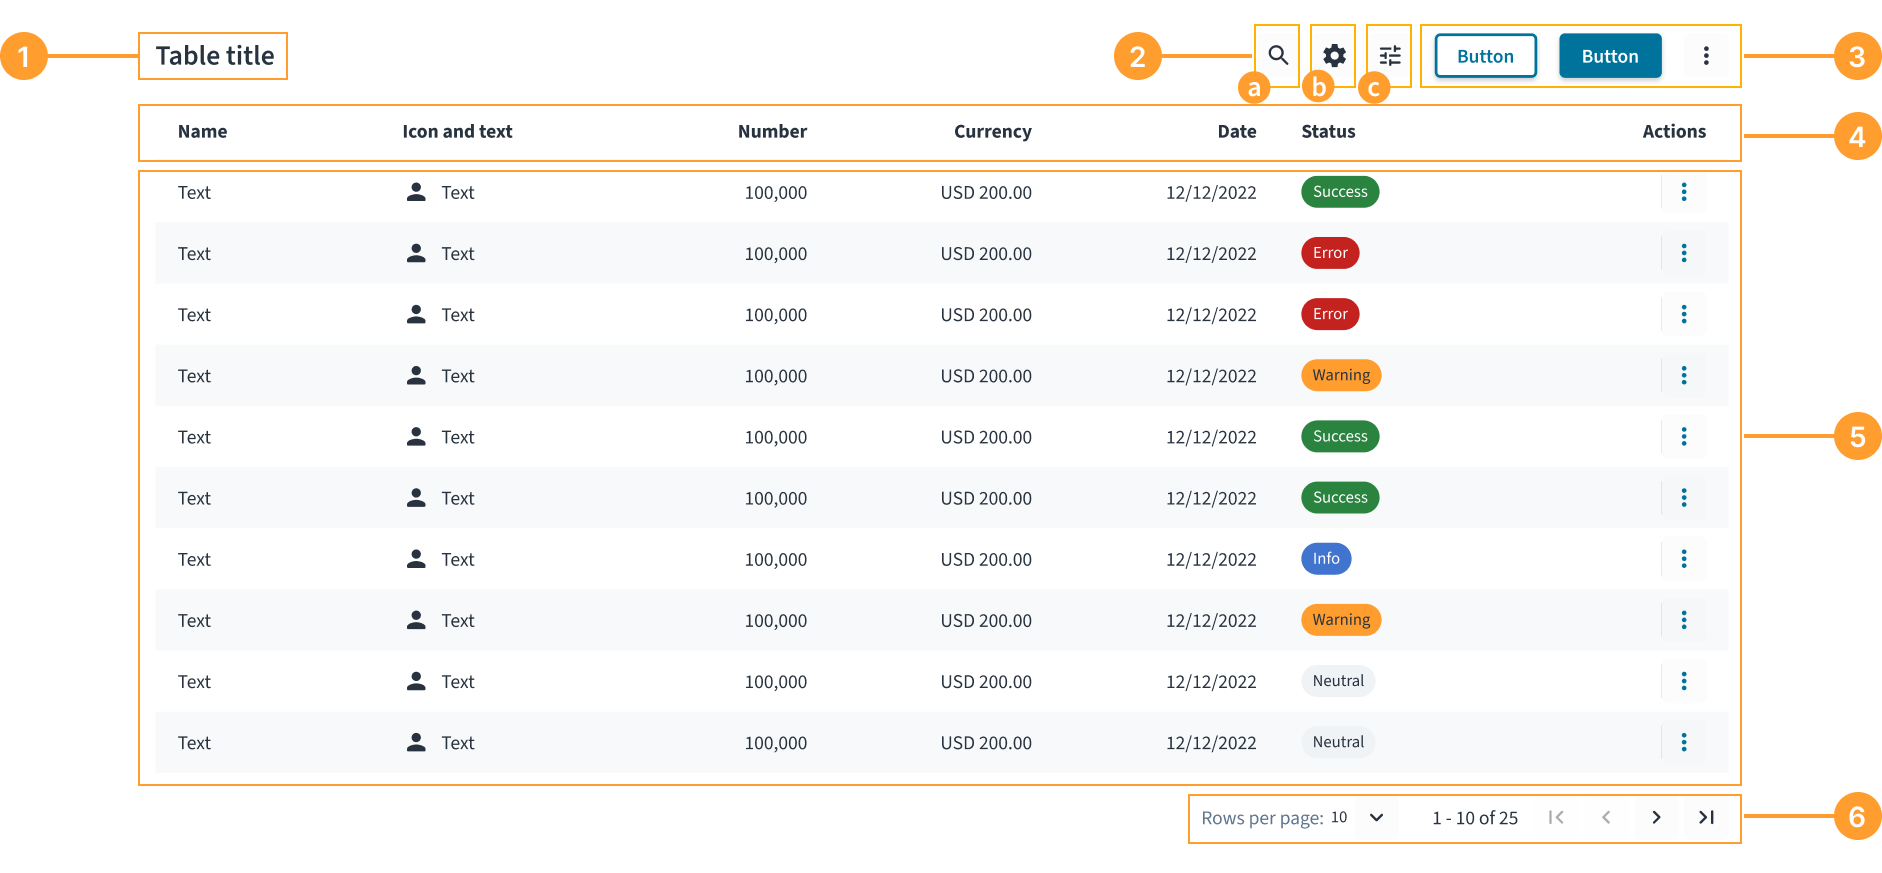The image size is (1882, 873).
Task: Sort by the Number column header
Action: [772, 131]
